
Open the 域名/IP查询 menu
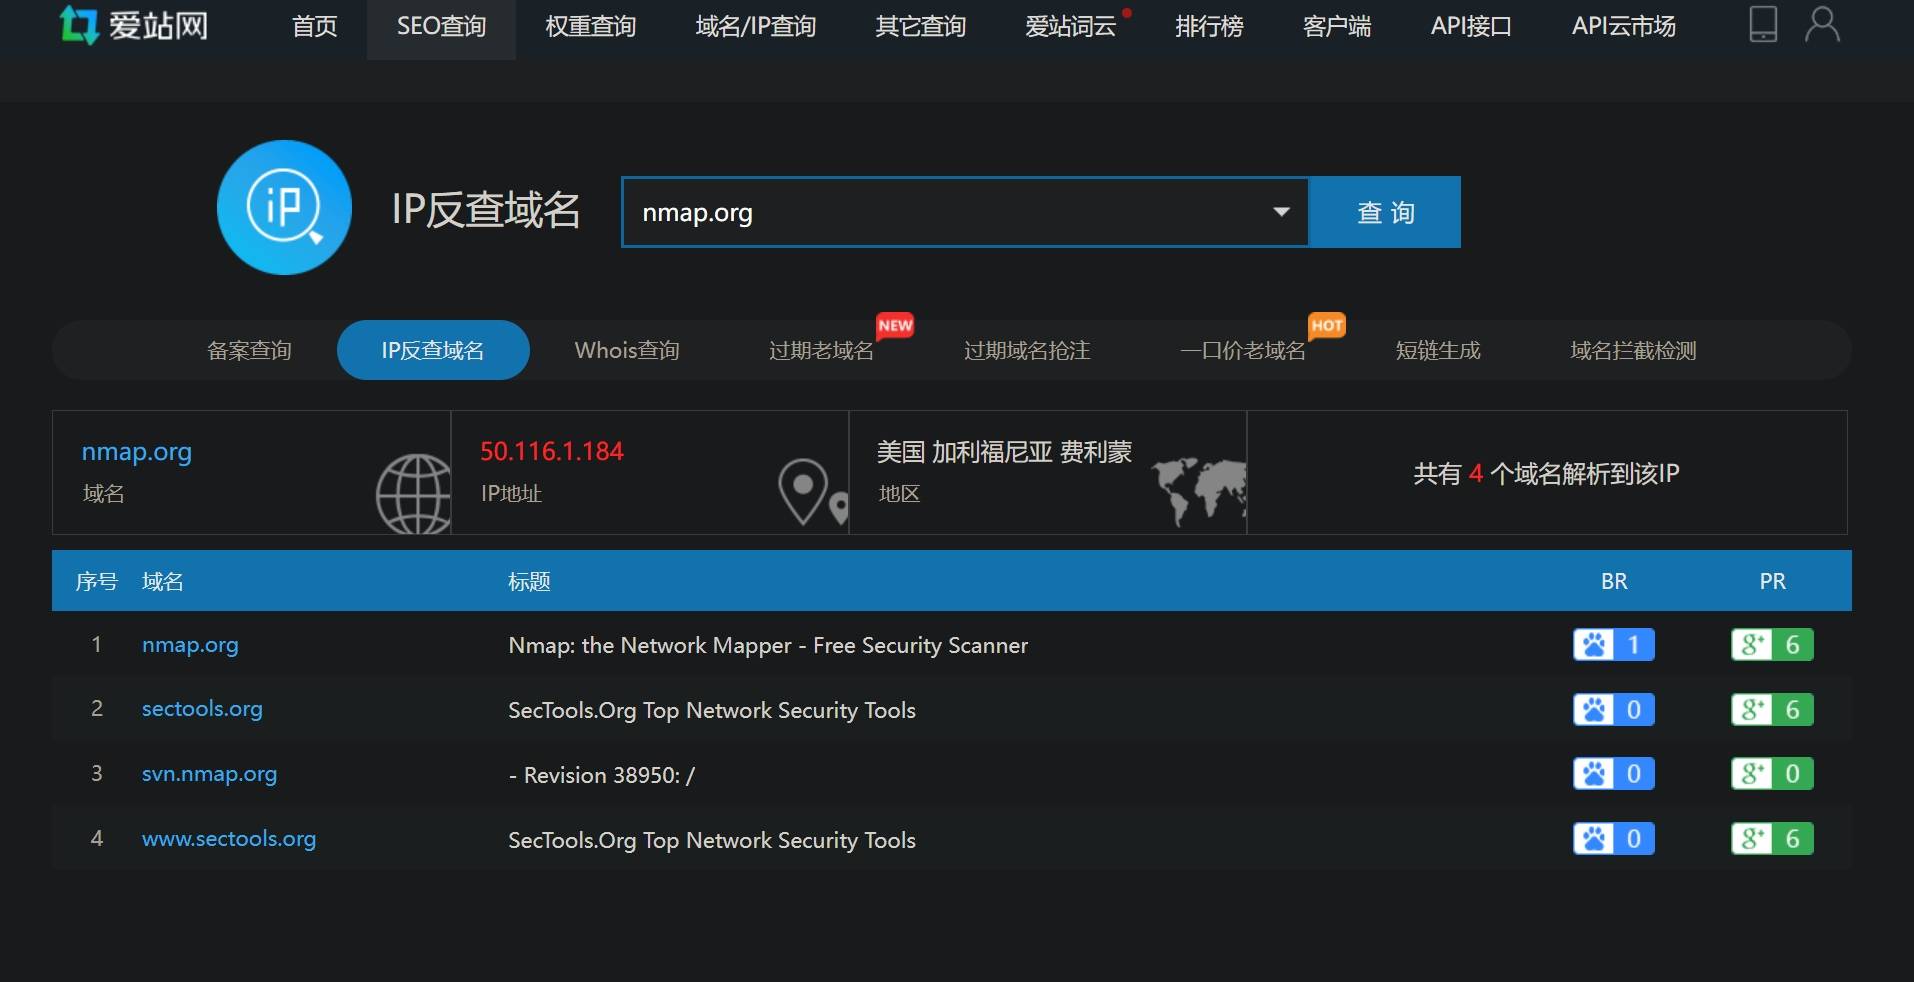[755, 27]
